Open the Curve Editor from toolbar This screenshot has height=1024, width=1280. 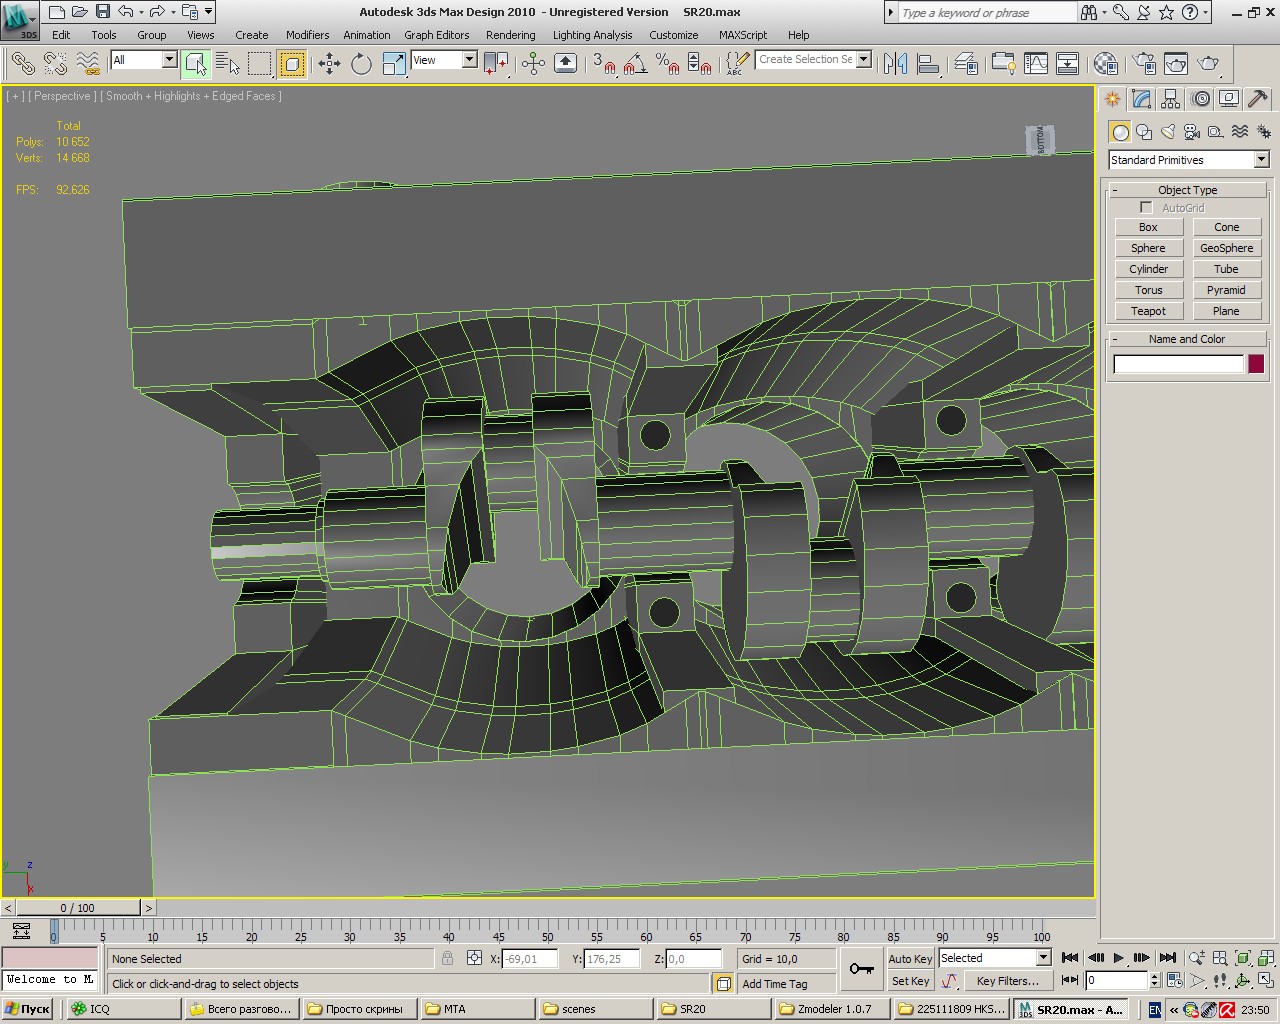pyautogui.click(x=1036, y=64)
